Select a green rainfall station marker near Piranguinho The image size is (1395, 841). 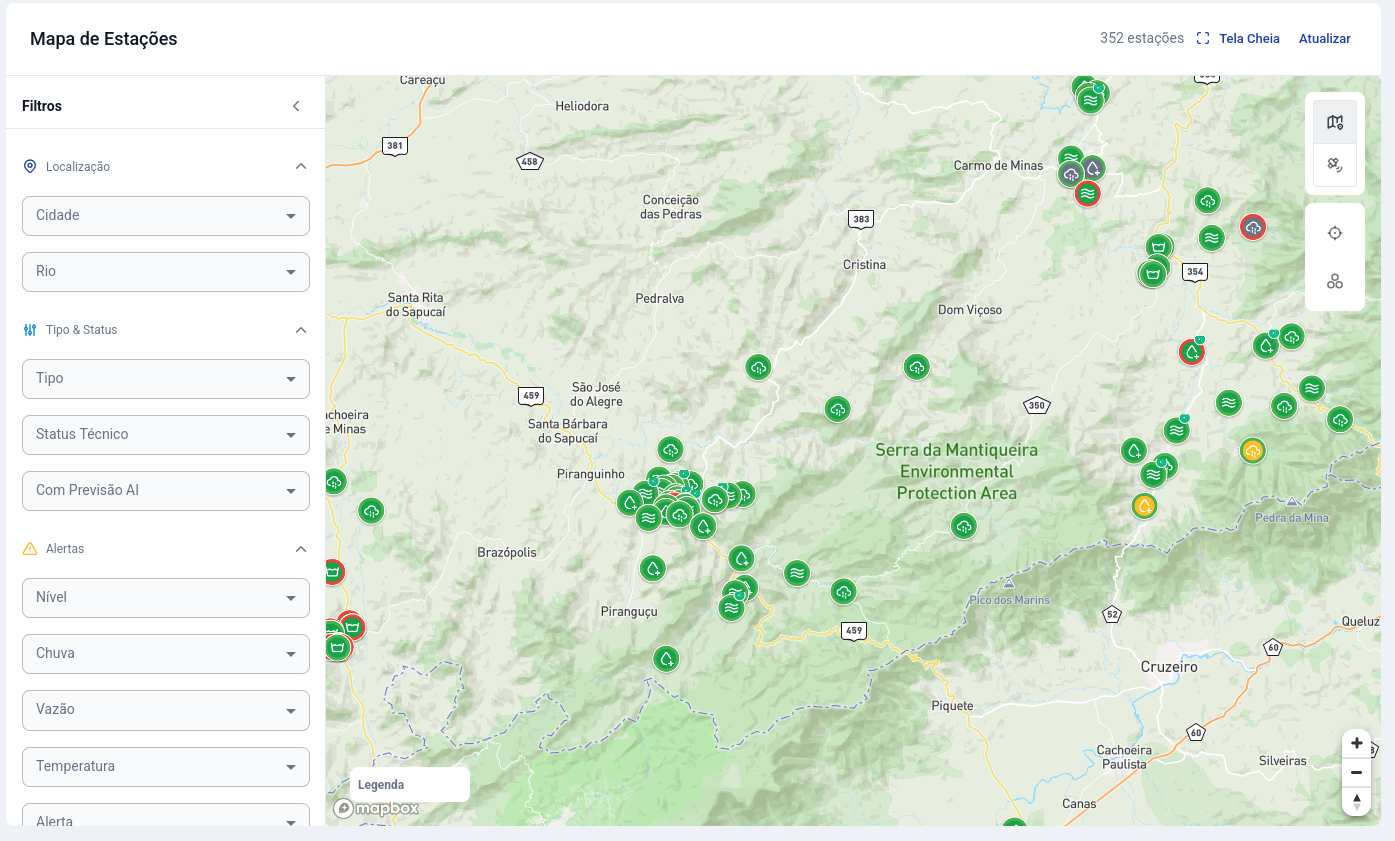point(671,449)
